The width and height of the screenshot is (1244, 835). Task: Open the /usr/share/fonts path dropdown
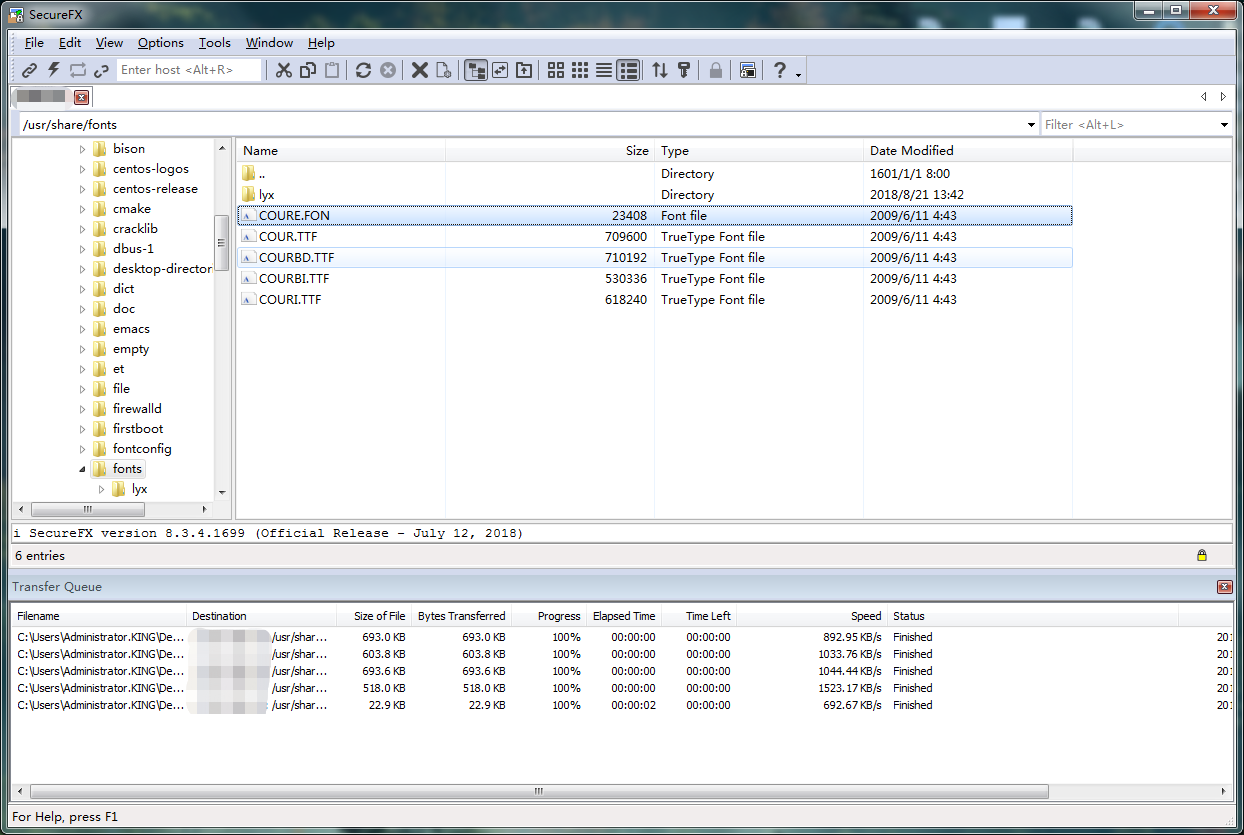coord(1031,125)
